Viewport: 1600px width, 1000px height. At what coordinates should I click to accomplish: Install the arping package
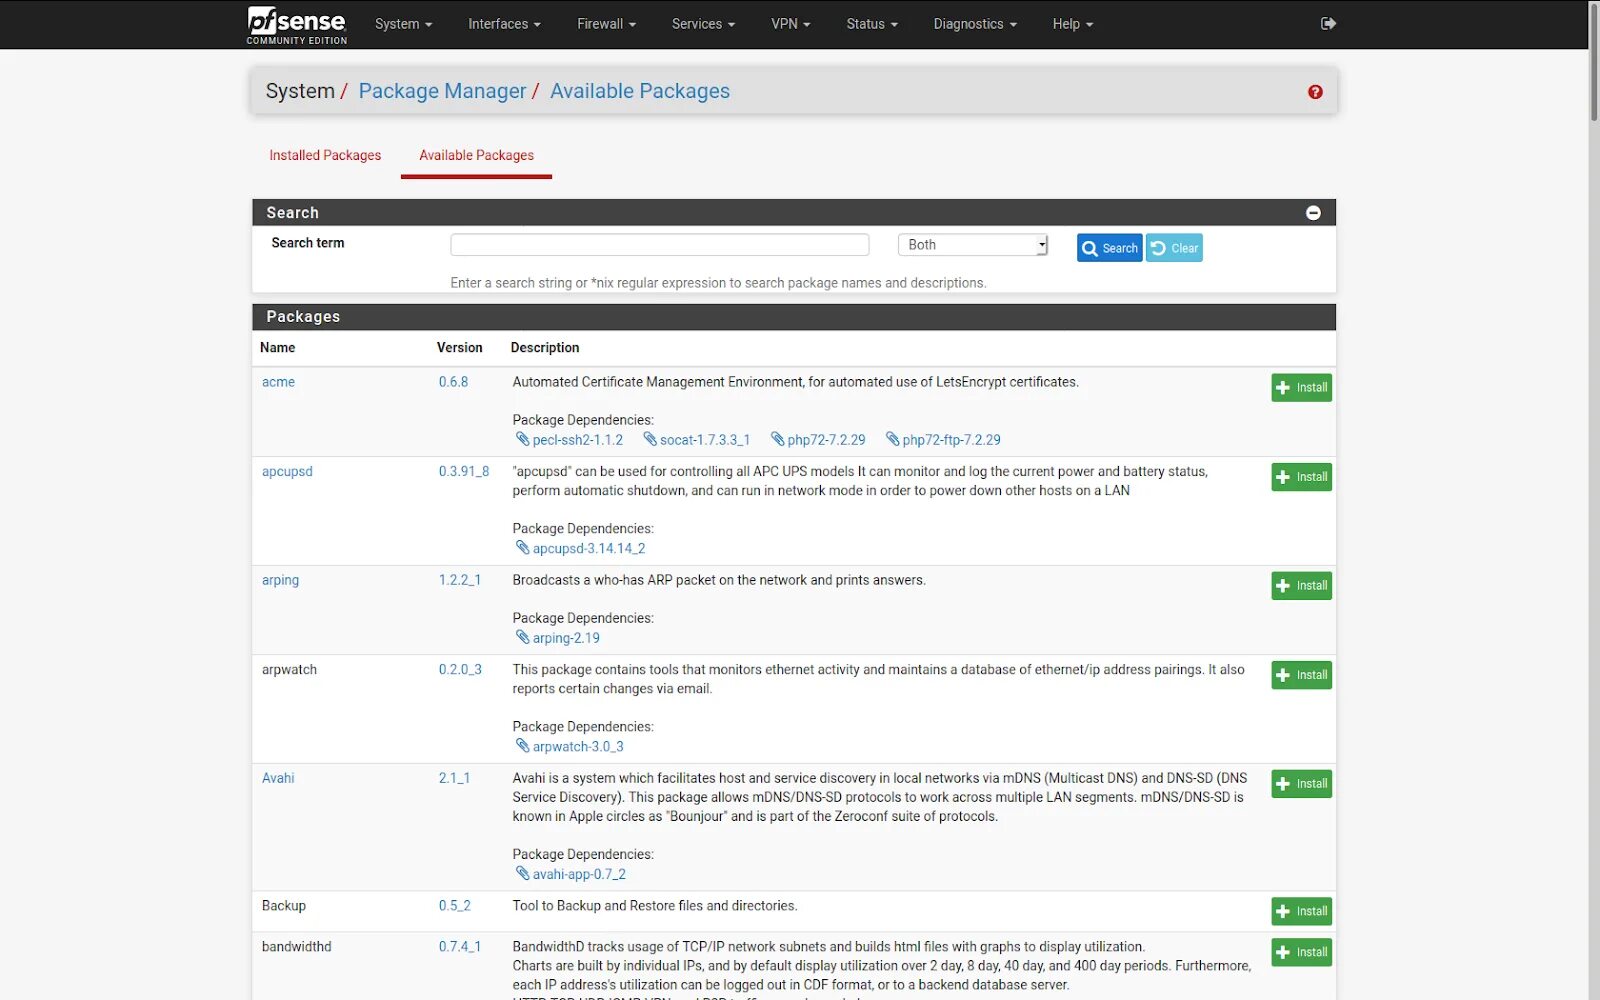pyautogui.click(x=1301, y=586)
